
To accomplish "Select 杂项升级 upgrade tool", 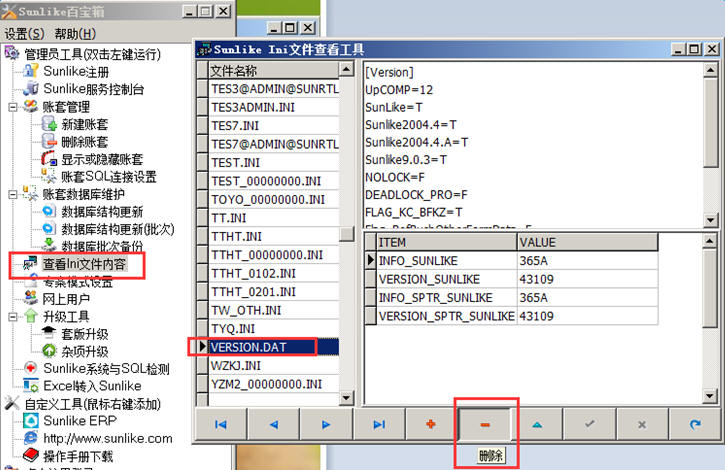I will tap(85, 351).
